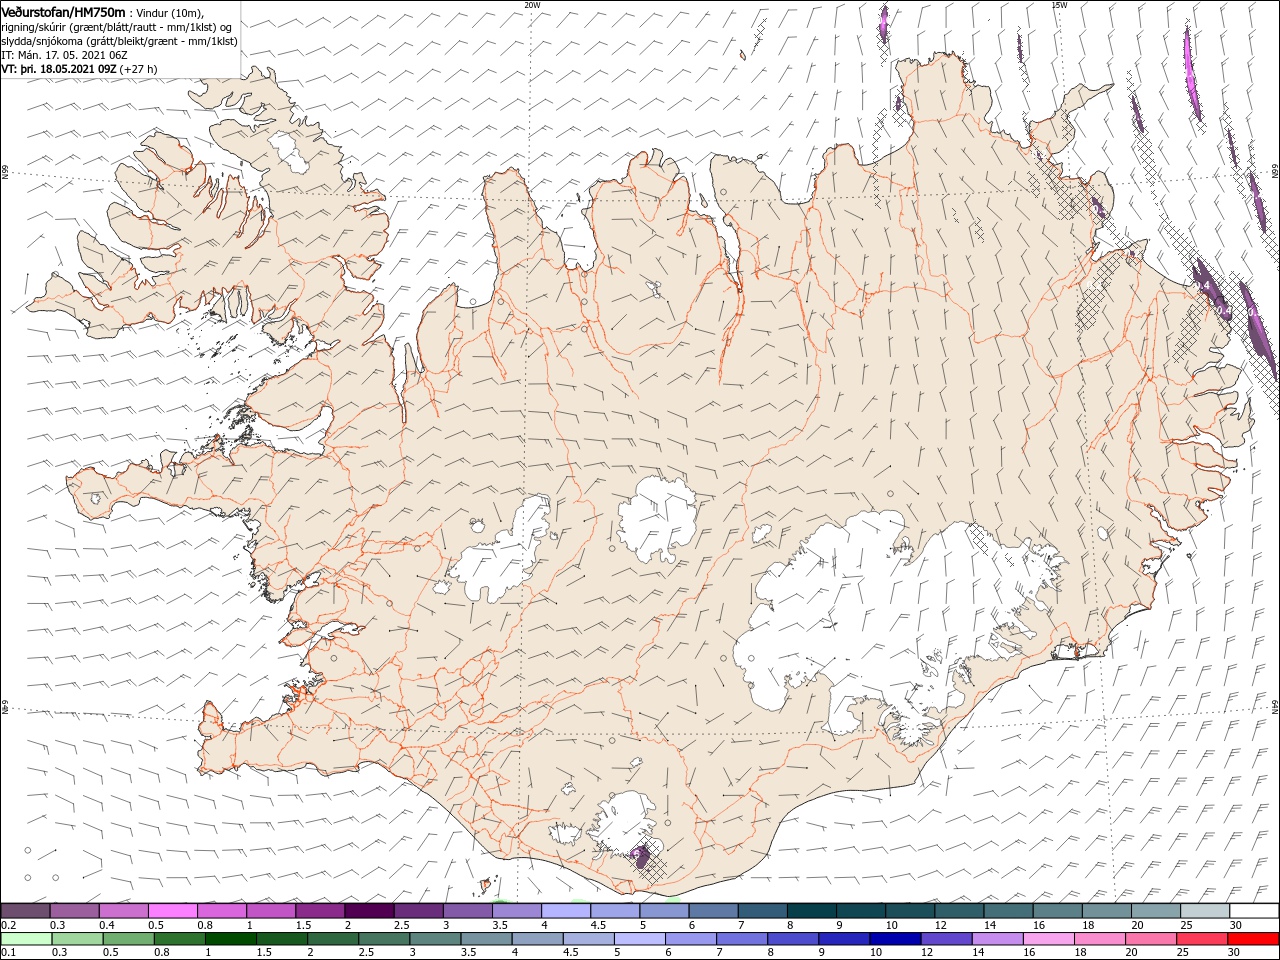Select the purple 3 swatch, upper legend row
1280x960 pixels.
[x=467, y=911]
